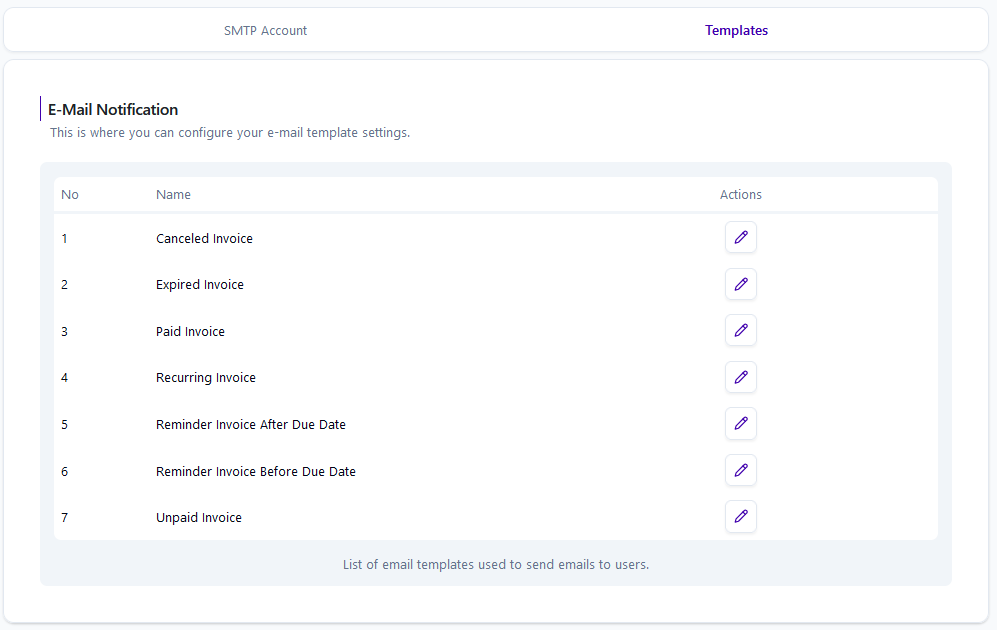Open editor for Recurring Invoice template
The image size is (997, 630).
[x=741, y=377]
